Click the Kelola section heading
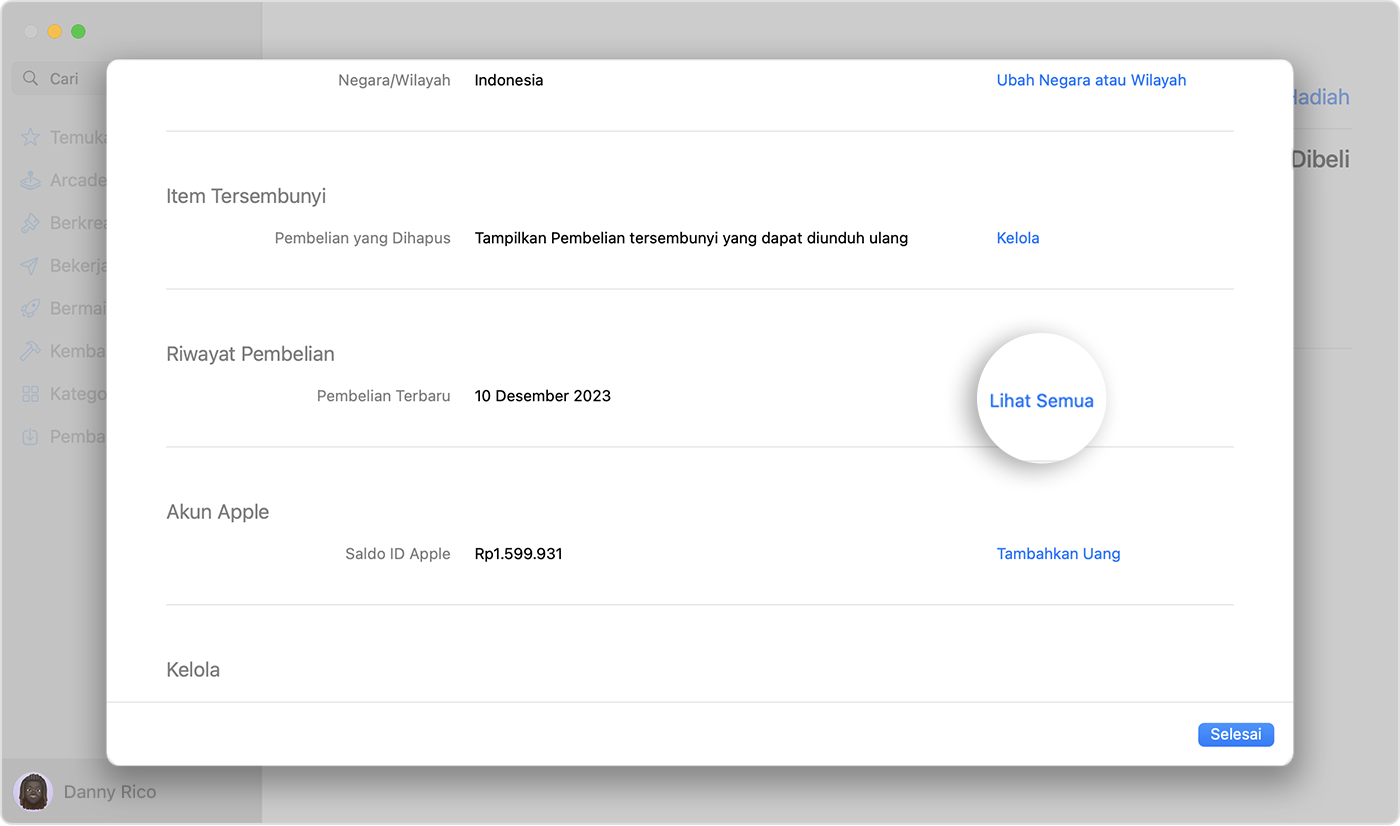1400x826 pixels. [193, 670]
